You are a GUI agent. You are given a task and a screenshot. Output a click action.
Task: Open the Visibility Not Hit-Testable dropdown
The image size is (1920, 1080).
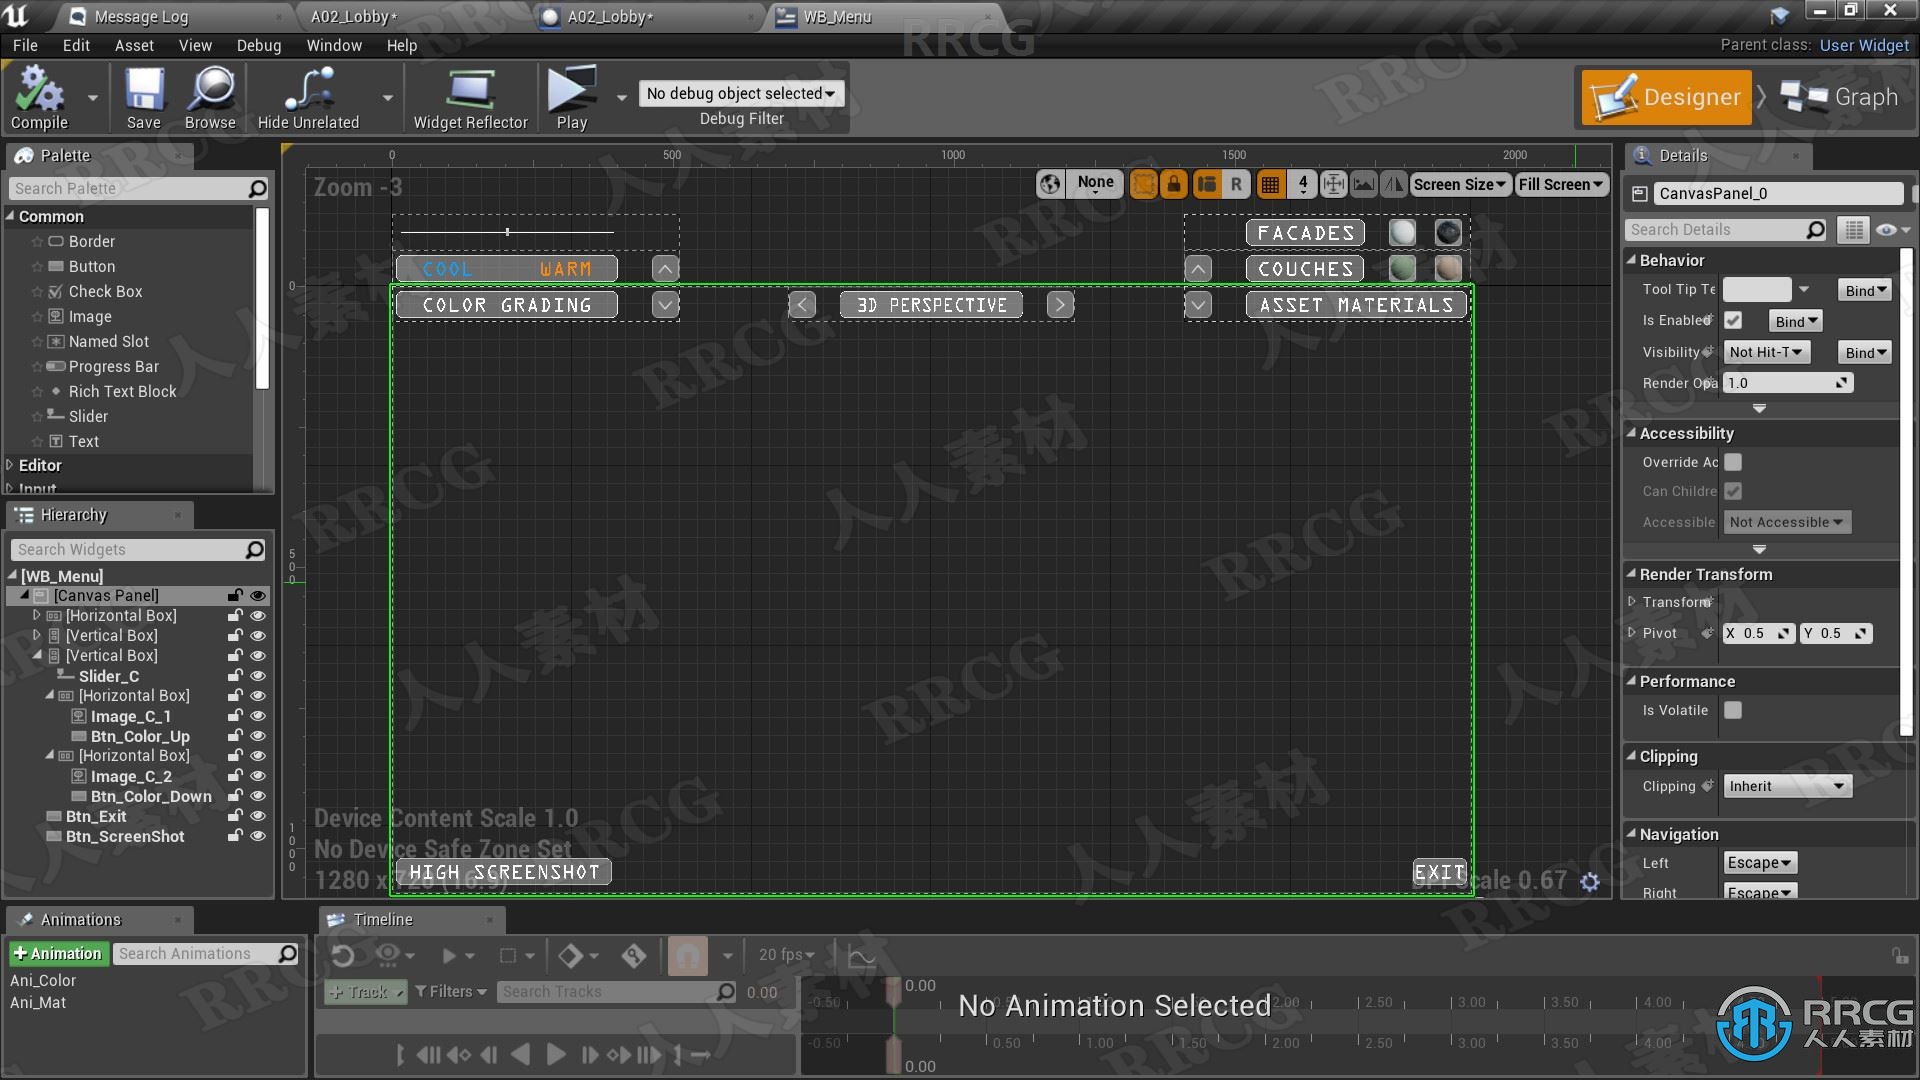(1767, 352)
